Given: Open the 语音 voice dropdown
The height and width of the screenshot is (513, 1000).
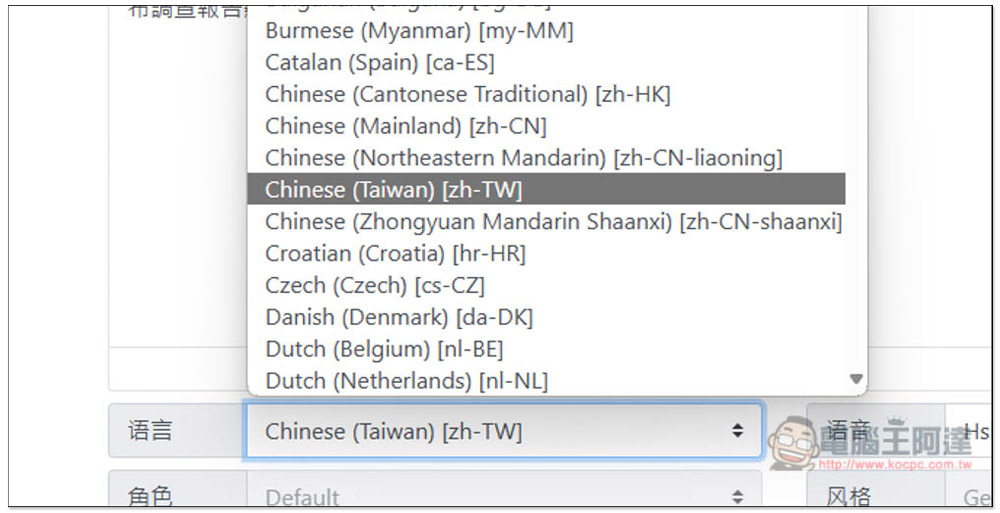Looking at the screenshot, I should point(967,431).
